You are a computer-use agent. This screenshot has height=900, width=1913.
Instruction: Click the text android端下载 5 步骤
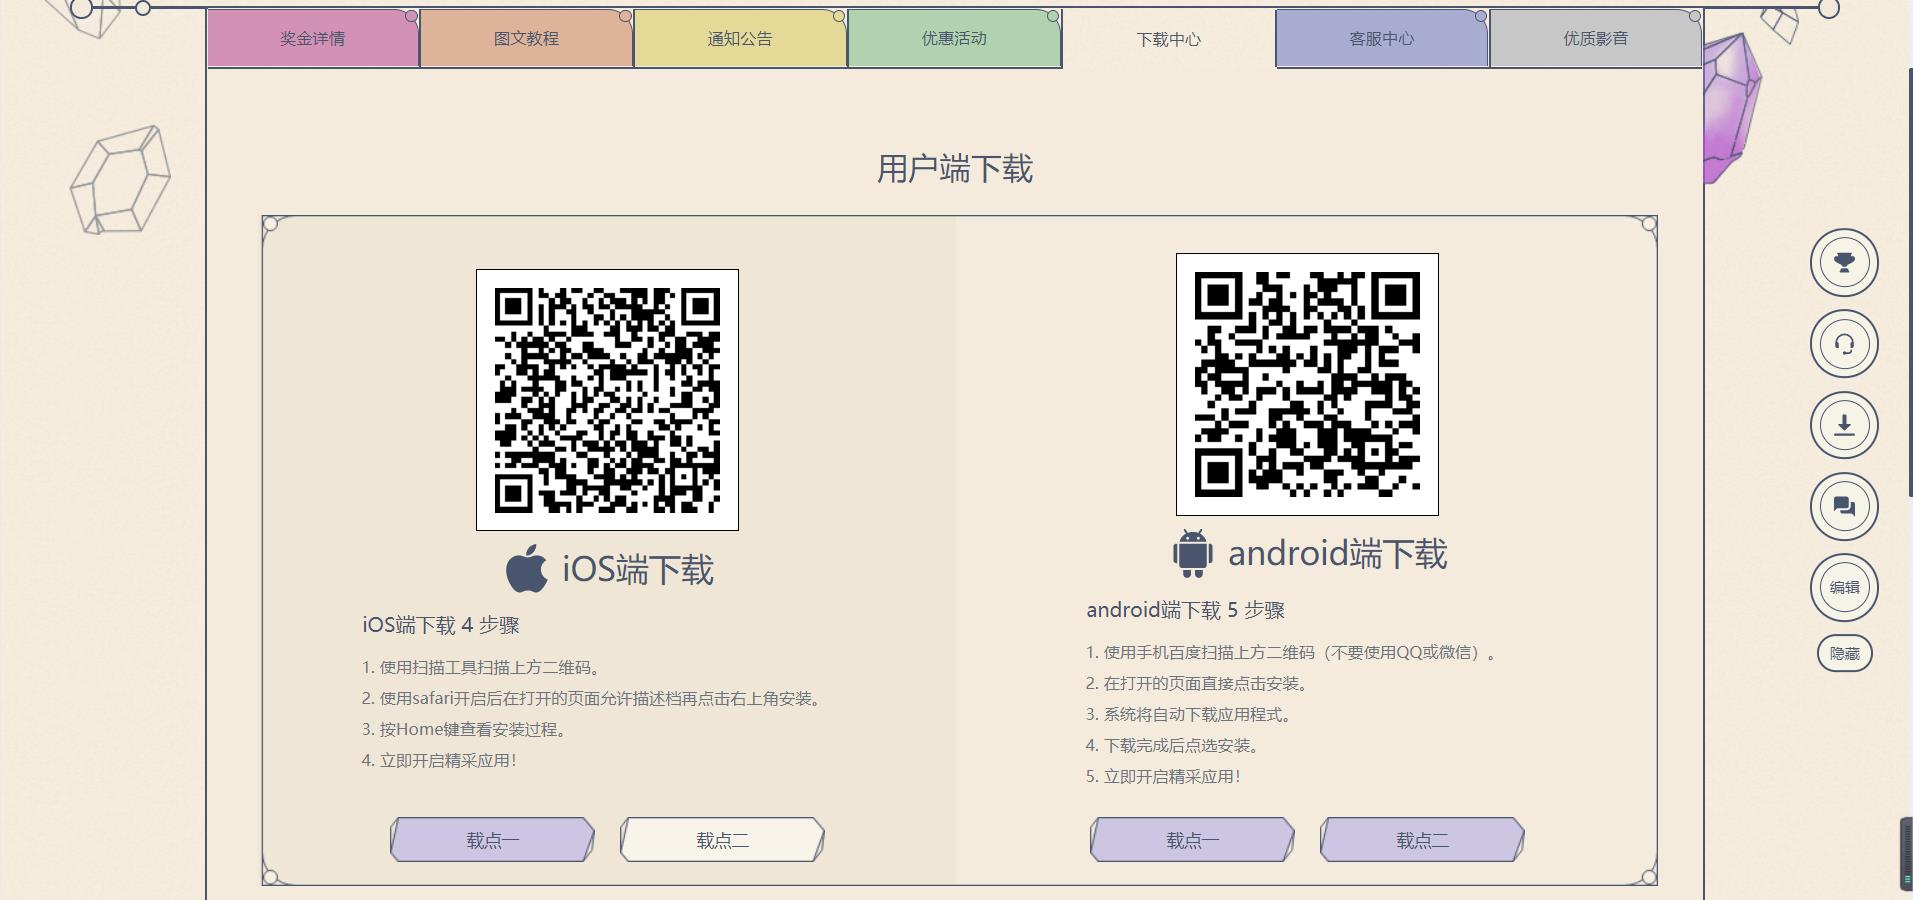click(x=1185, y=610)
